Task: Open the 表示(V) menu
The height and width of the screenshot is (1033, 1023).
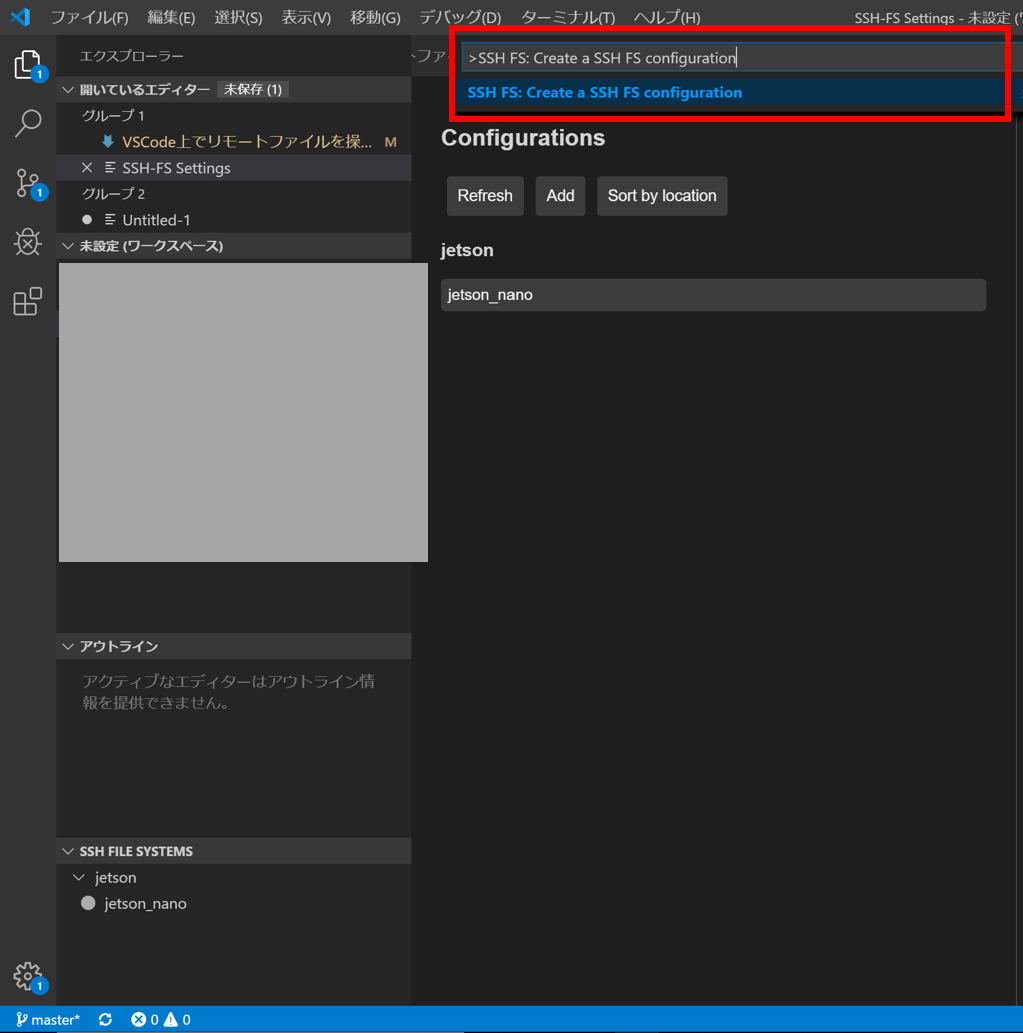Action: [x=306, y=17]
